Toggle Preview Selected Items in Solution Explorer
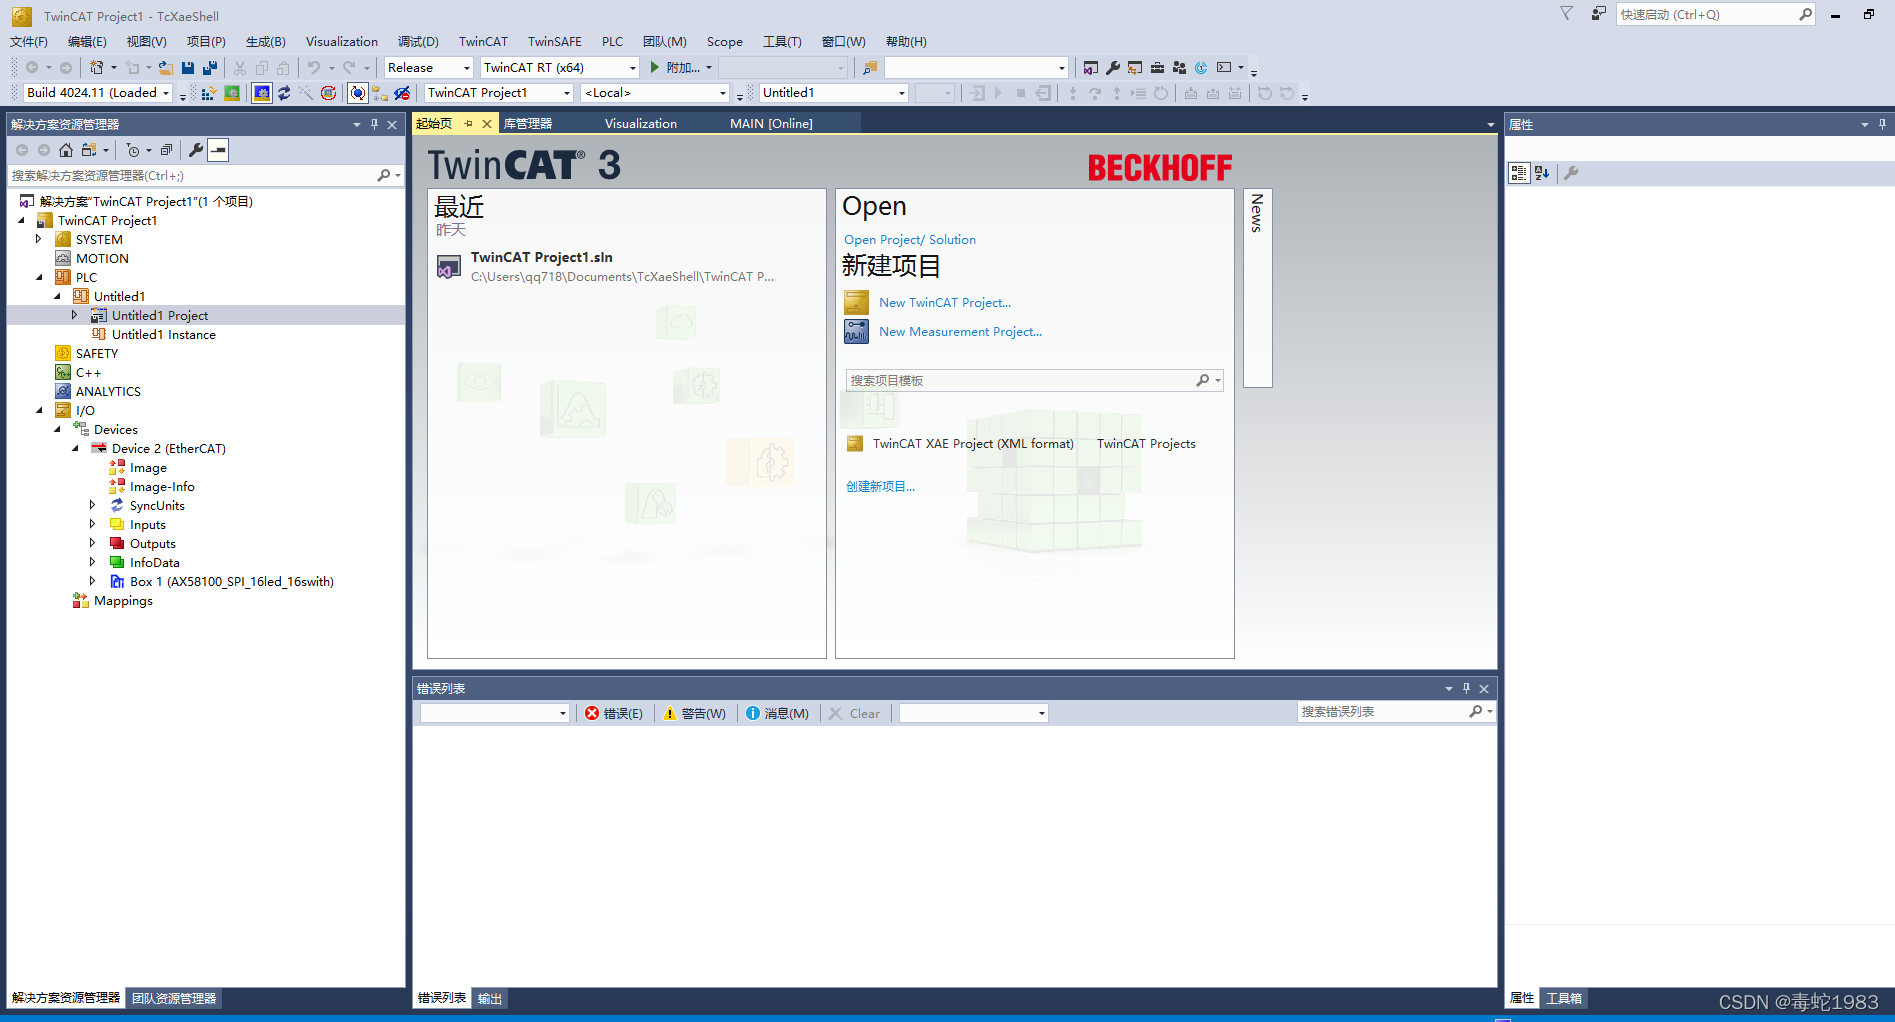This screenshot has height=1022, width=1895. coord(218,150)
